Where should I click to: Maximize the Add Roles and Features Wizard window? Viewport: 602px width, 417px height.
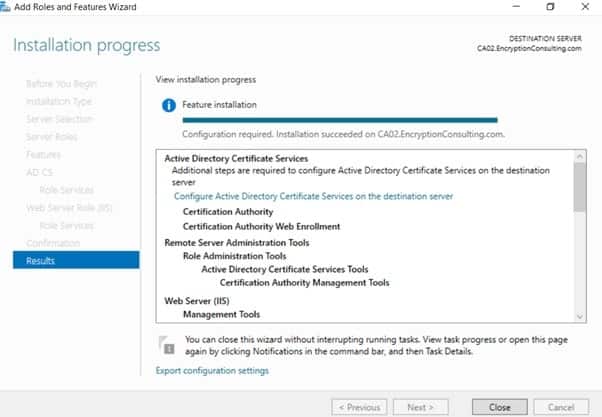click(x=549, y=7)
